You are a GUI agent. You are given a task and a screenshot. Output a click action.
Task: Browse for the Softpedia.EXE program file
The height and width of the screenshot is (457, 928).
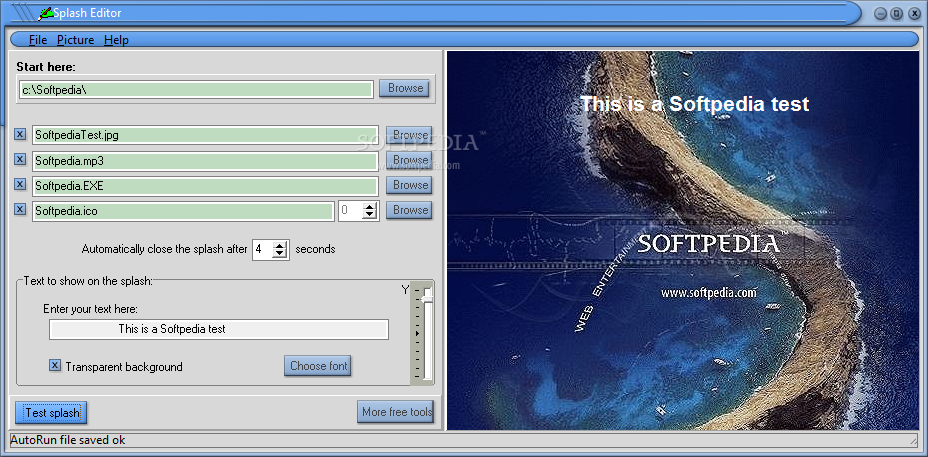409,185
